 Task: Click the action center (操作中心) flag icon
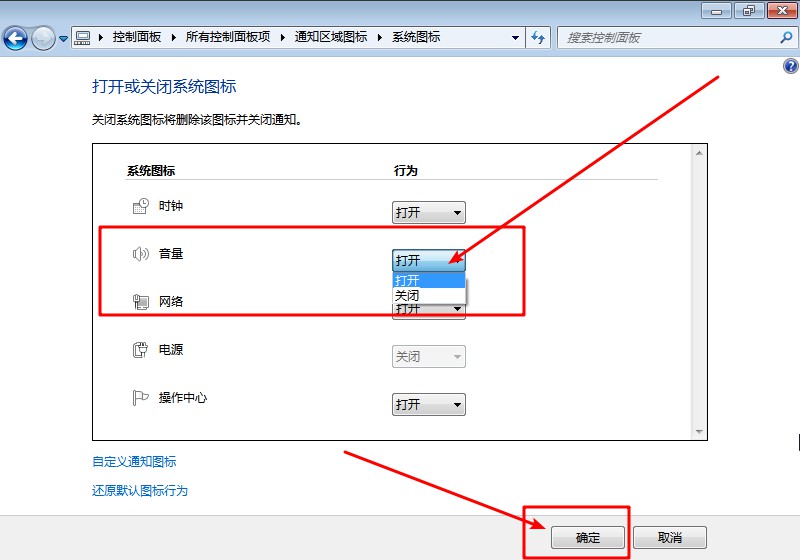click(141, 398)
